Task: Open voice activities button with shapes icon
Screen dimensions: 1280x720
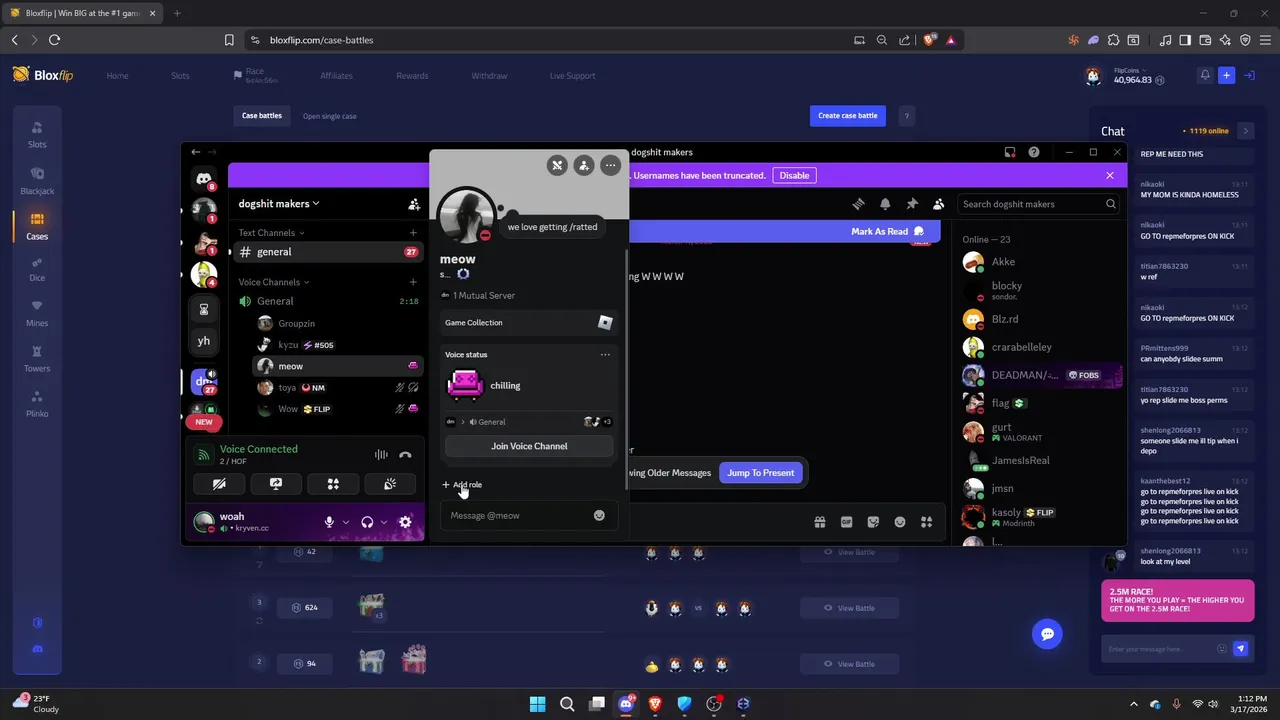Action: pyautogui.click(x=333, y=484)
